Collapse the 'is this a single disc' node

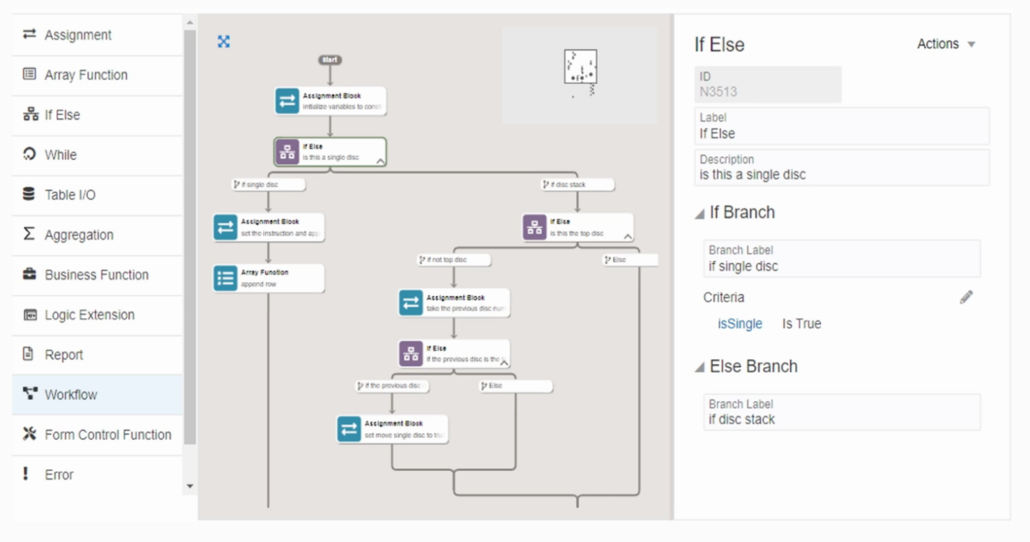coord(380,160)
